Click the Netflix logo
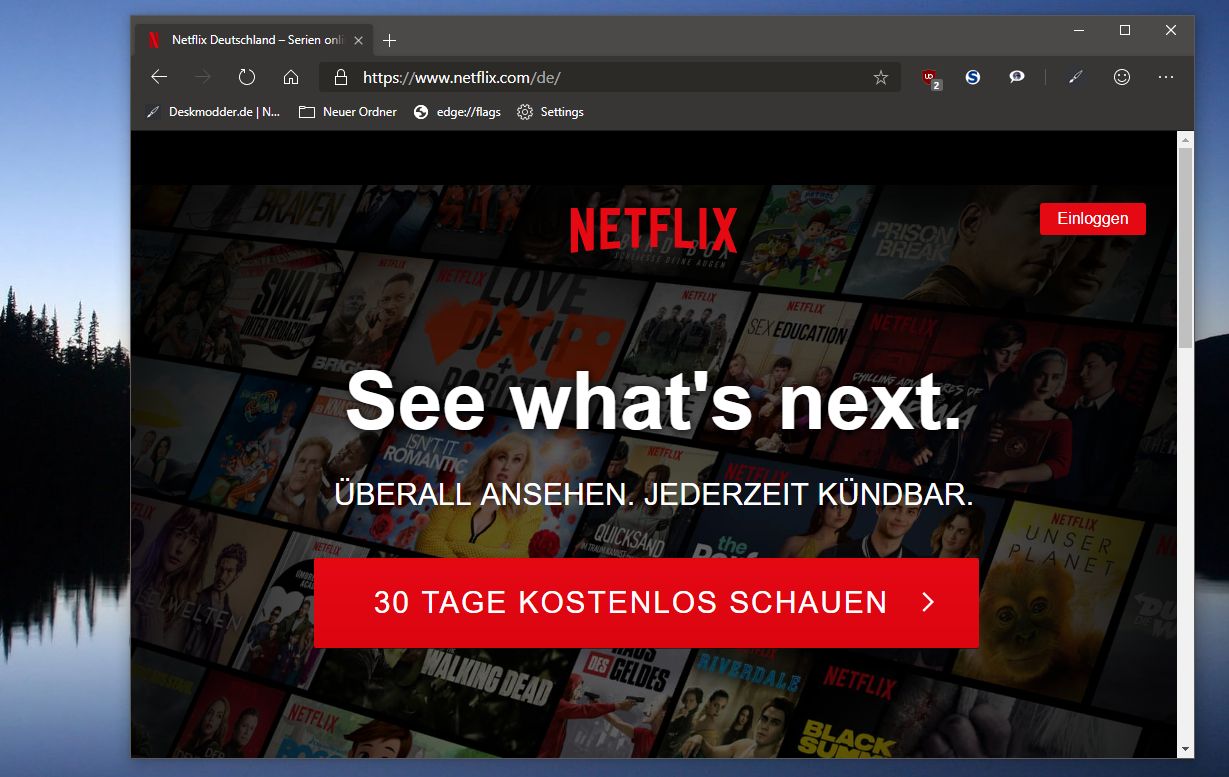 tap(653, 230)
